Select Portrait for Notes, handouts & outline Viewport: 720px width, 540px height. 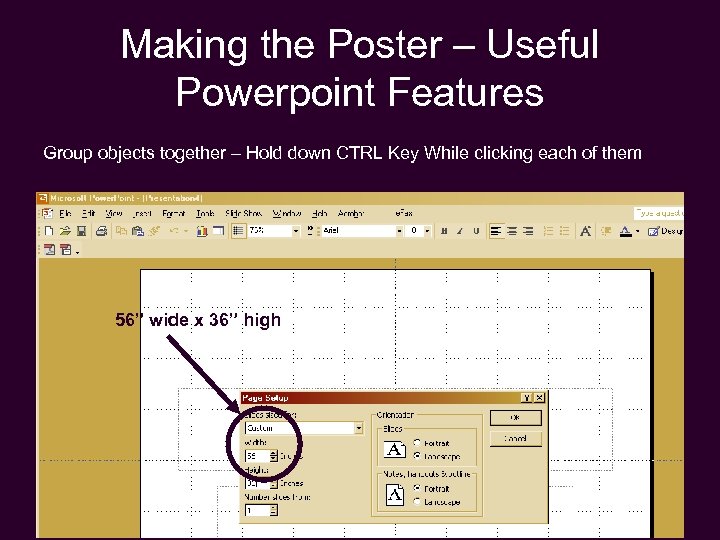coord(417,488)
